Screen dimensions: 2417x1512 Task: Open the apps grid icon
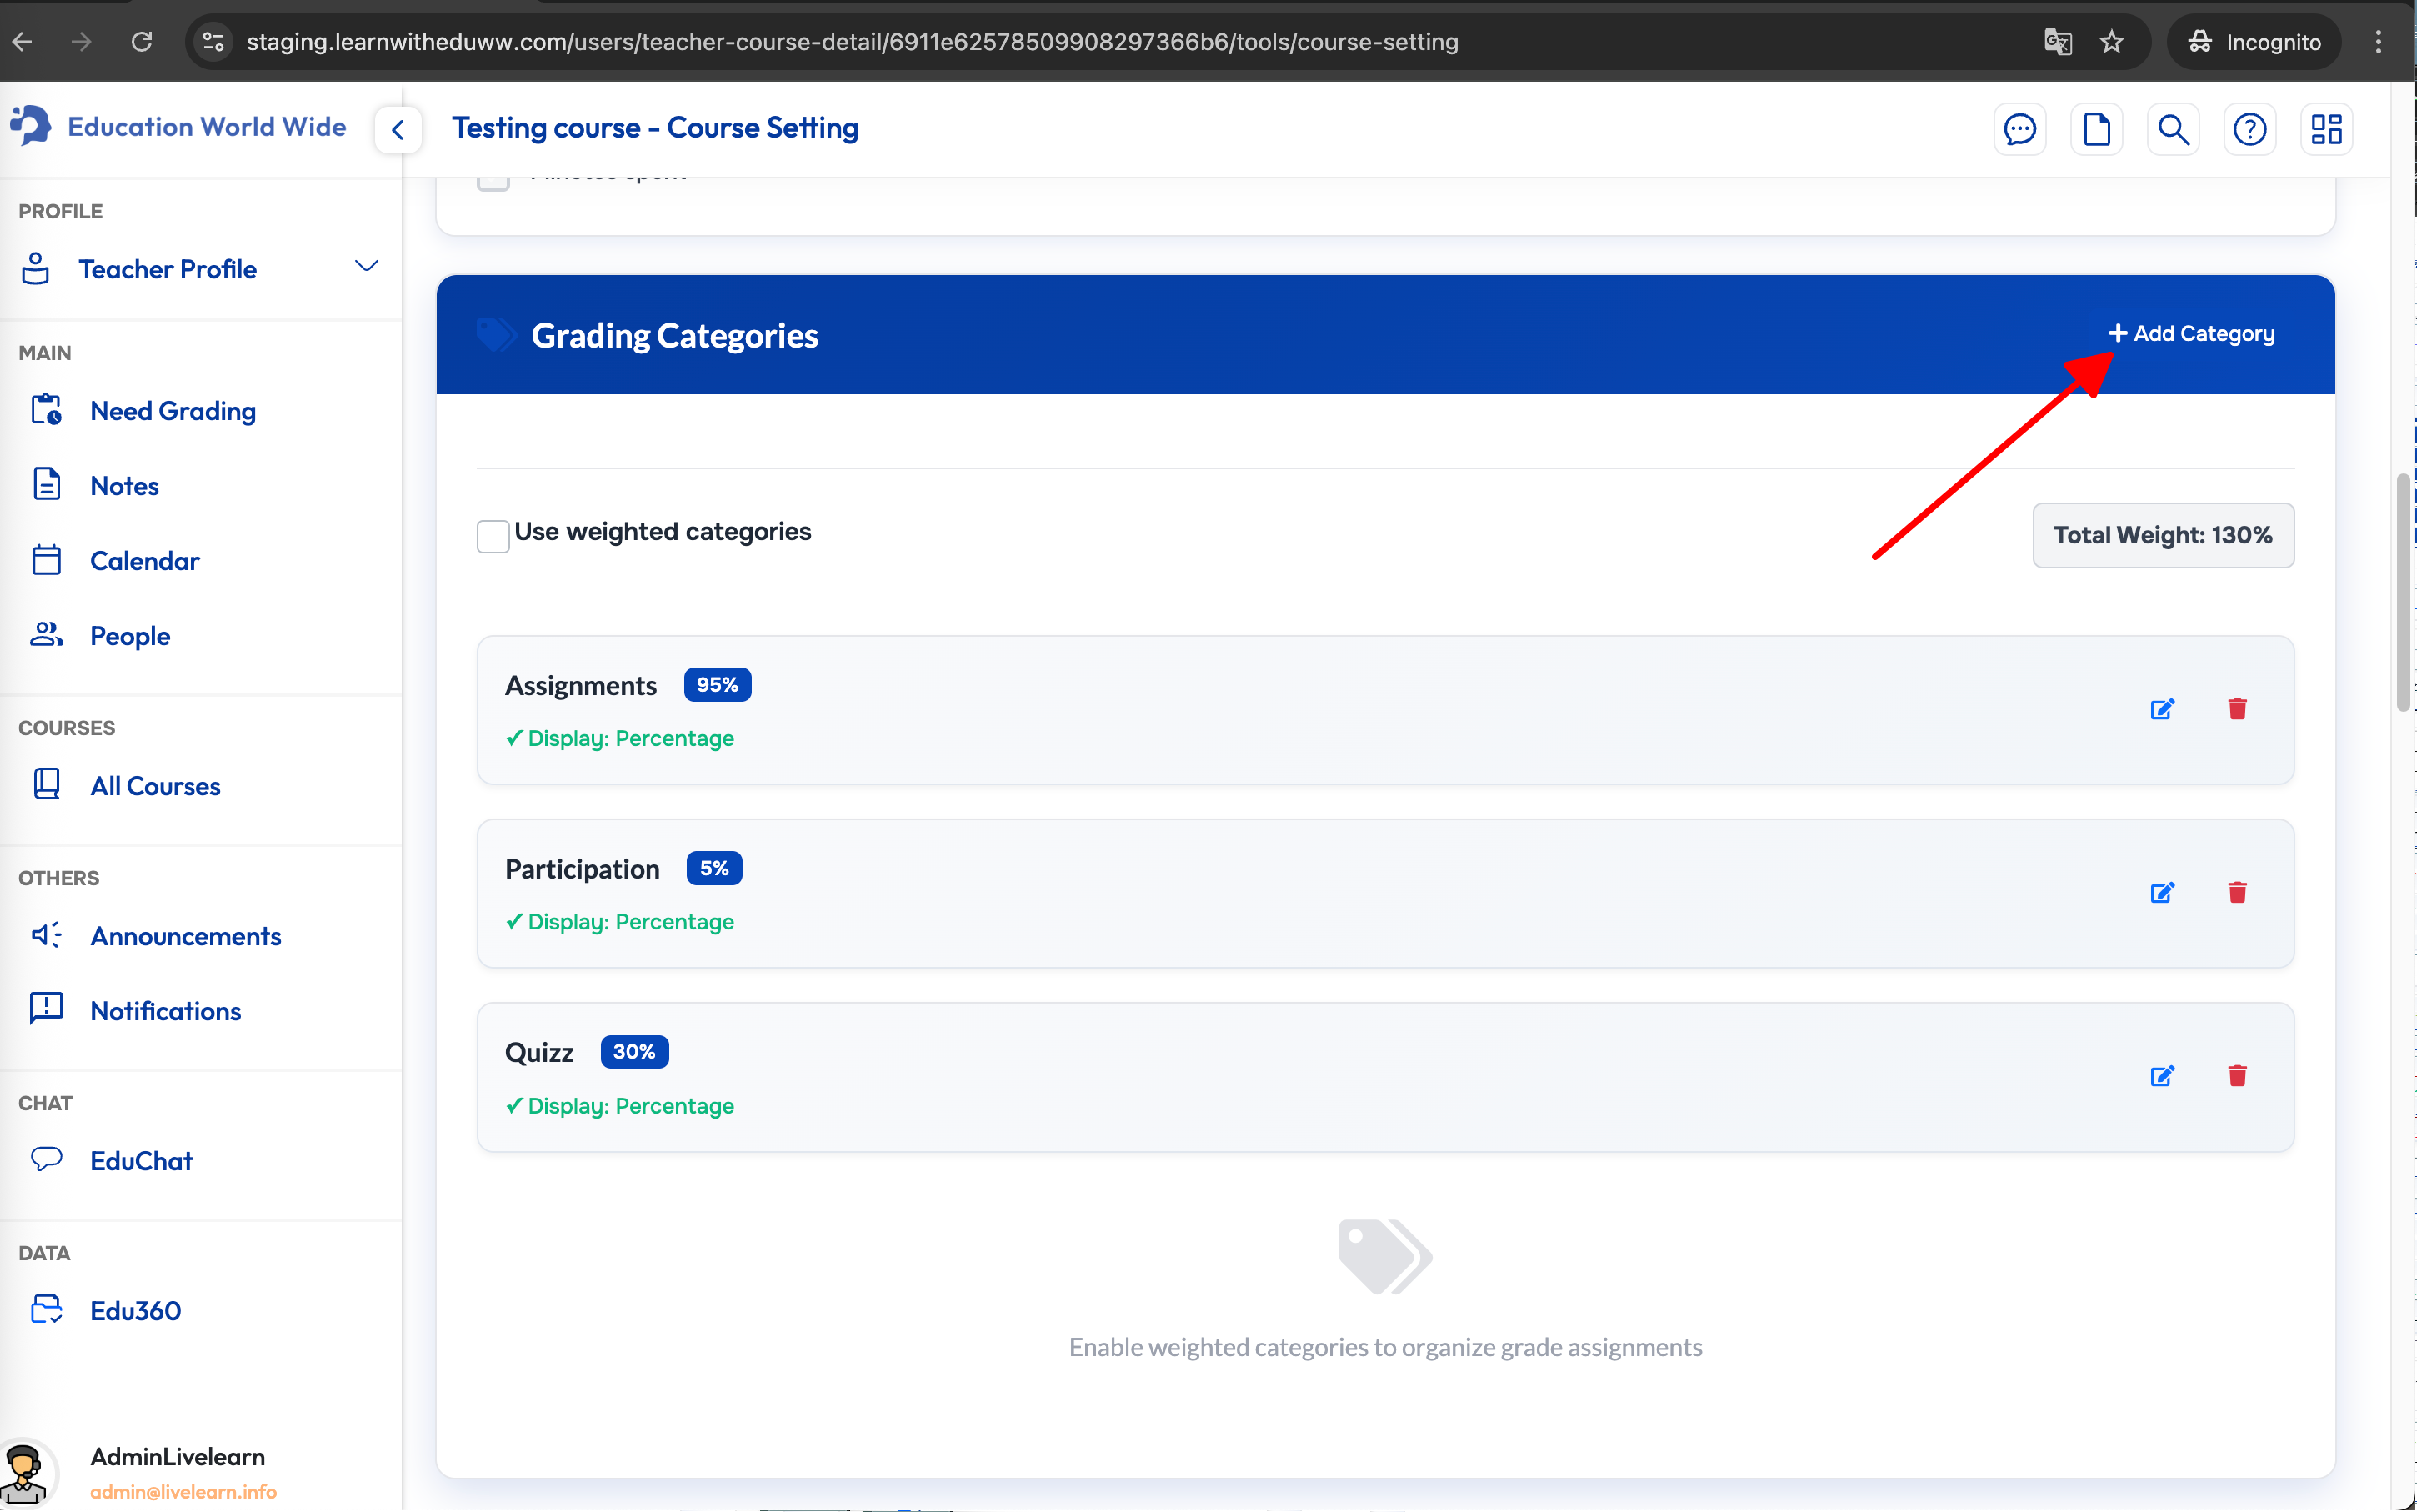2326,130
